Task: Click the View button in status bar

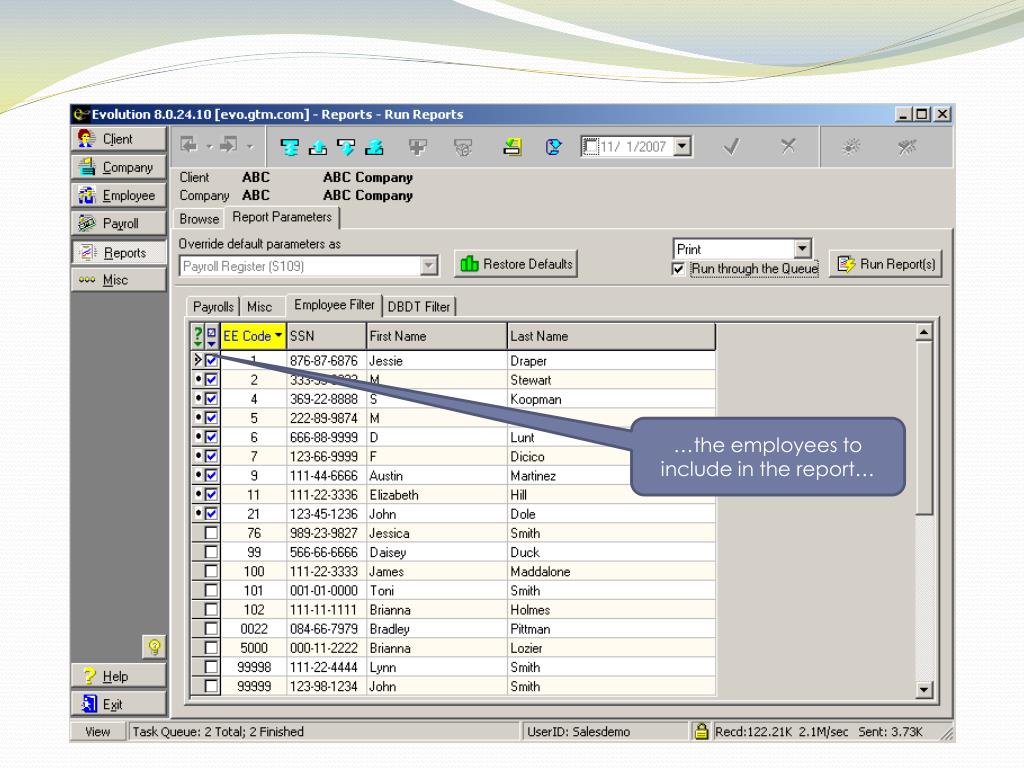Action: [98, 731]
